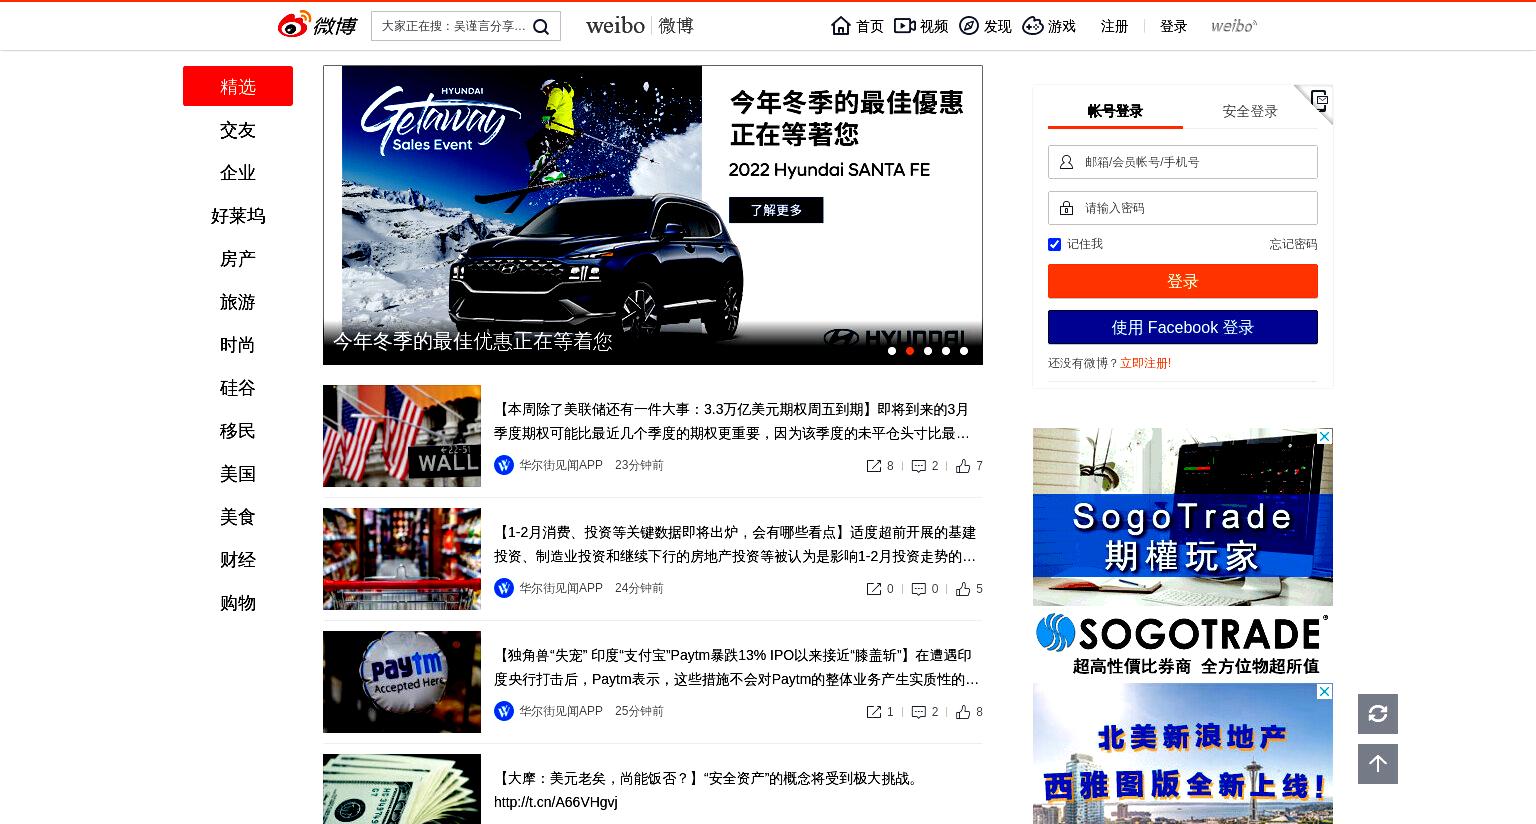The height and width of the screenshot is (824, 1536).
Task: Select second carousel dot indicator
Action: [910, 351]
